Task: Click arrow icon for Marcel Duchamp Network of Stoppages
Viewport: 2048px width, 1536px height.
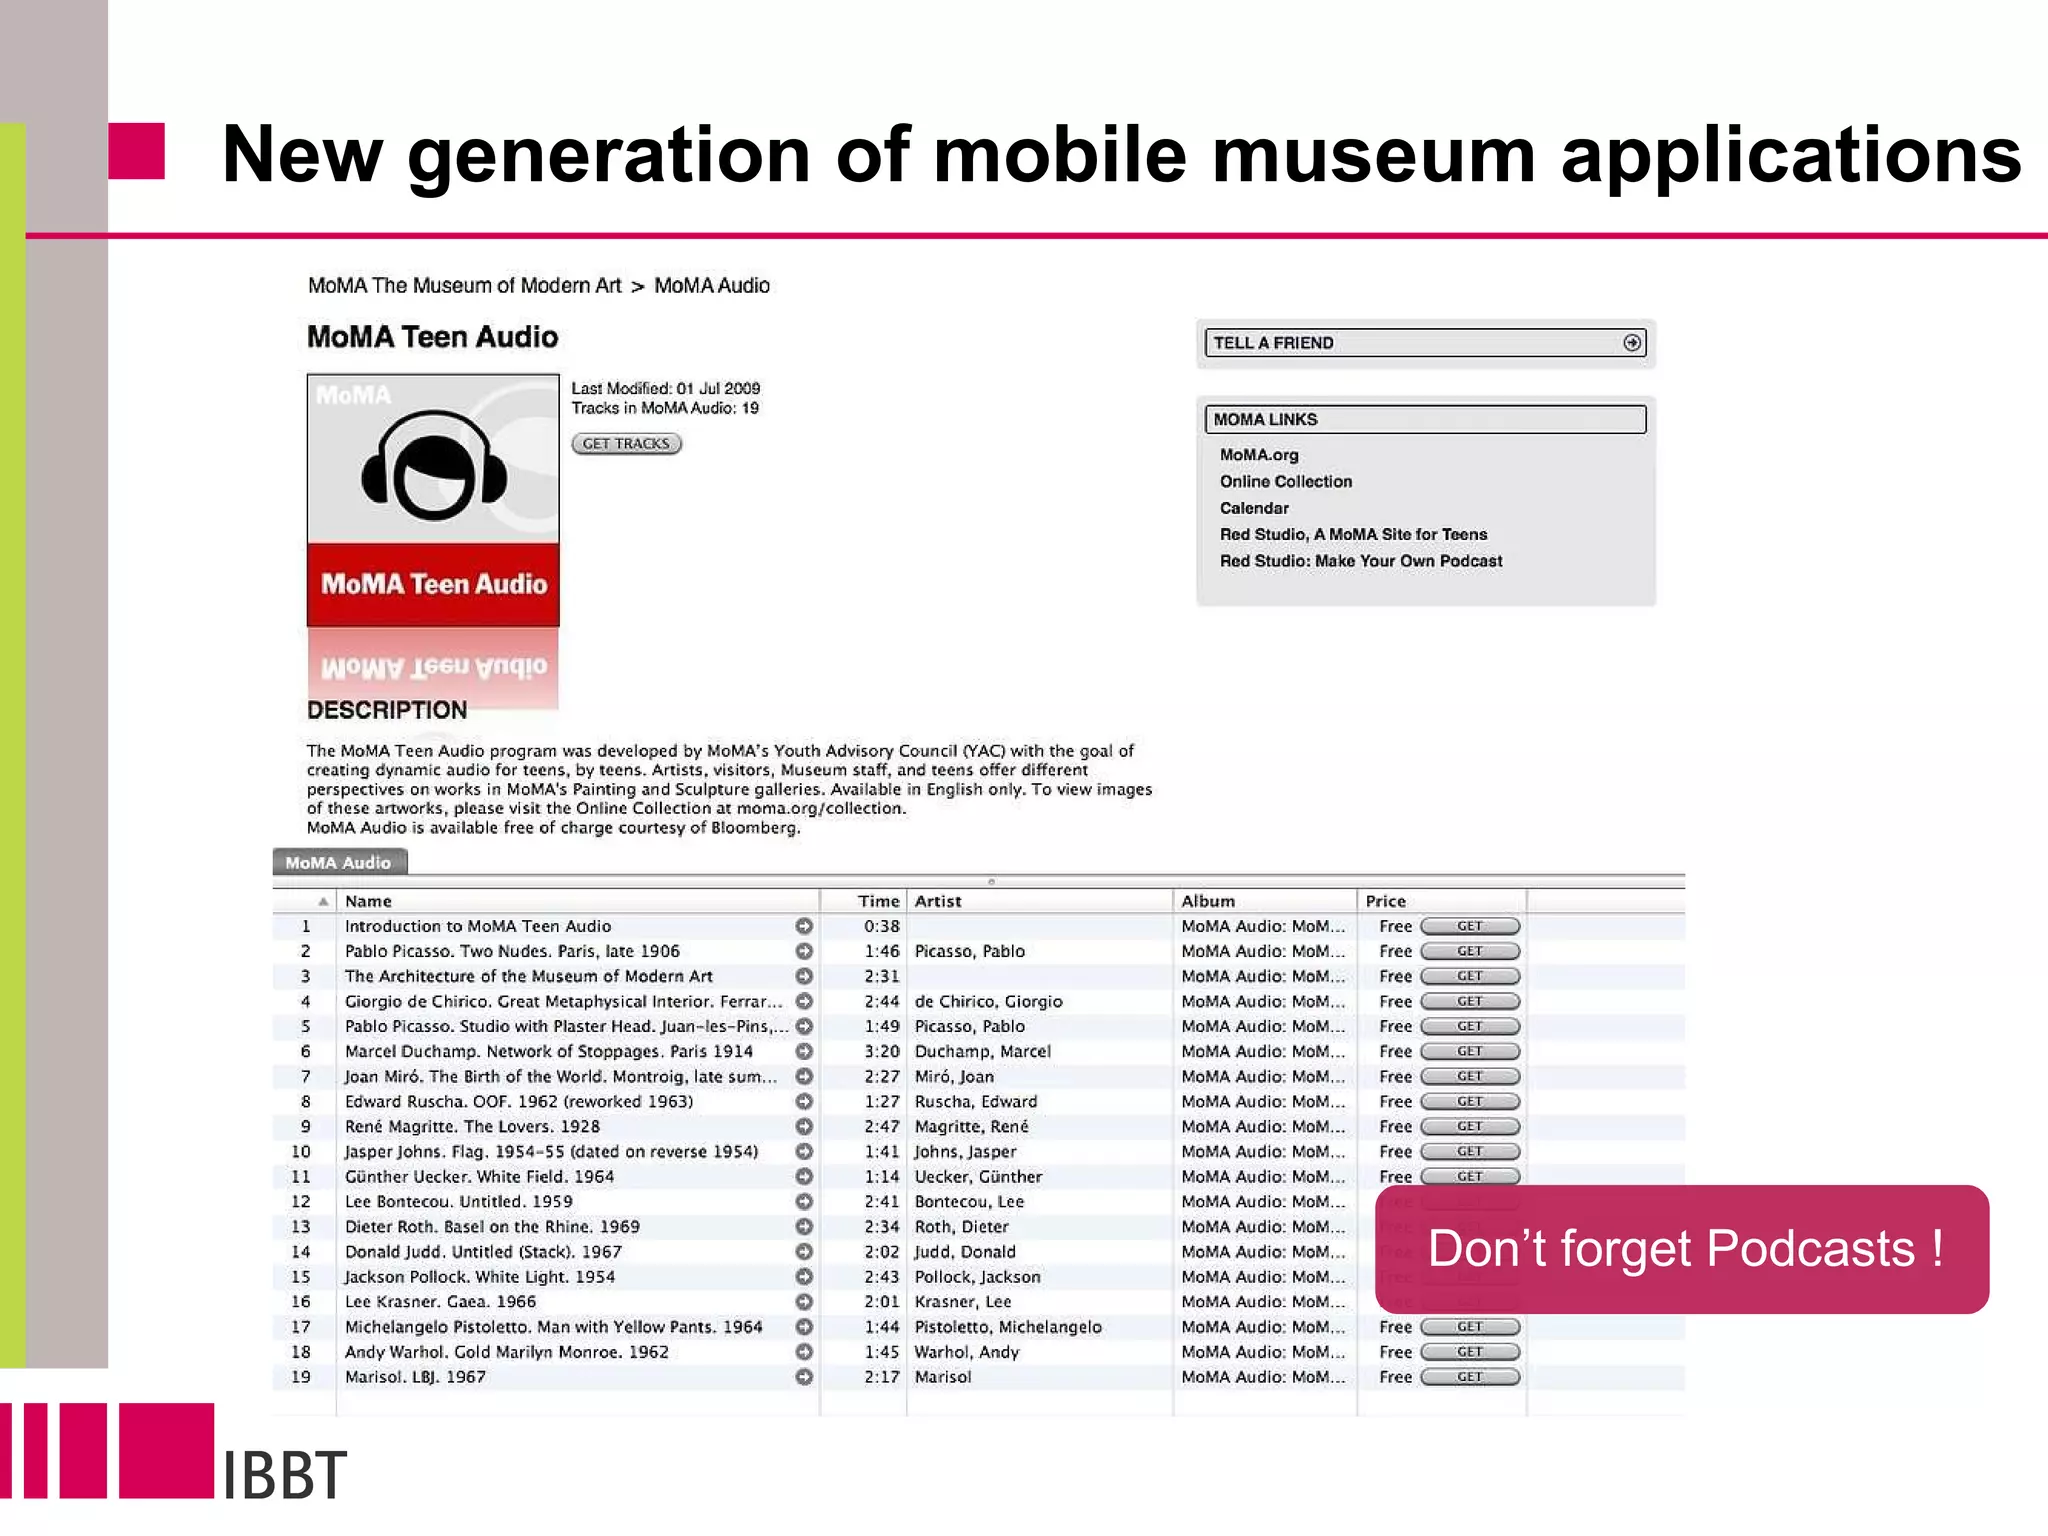Action: [x=804, y=1051]
